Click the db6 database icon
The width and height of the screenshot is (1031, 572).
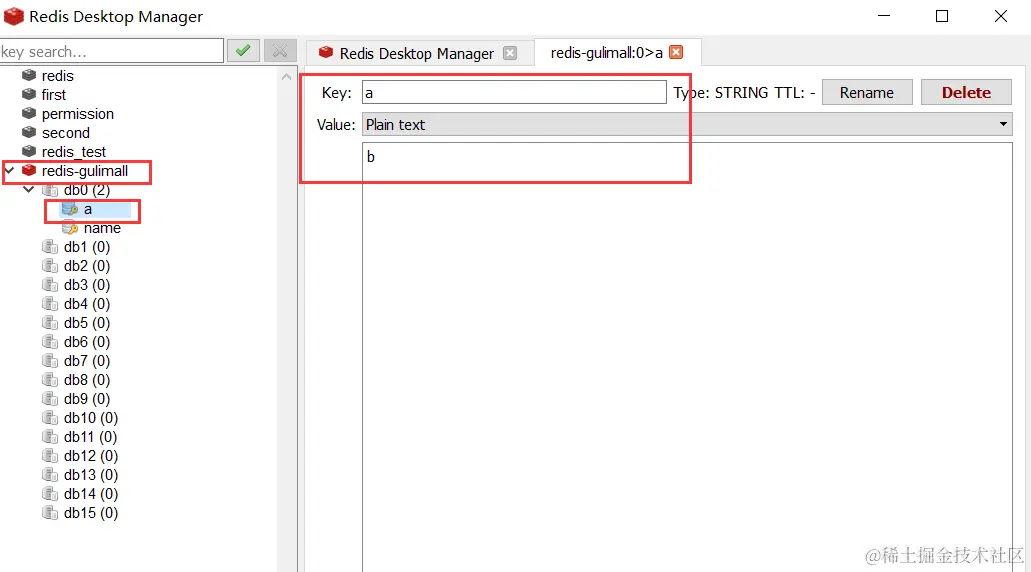[50, 343]
